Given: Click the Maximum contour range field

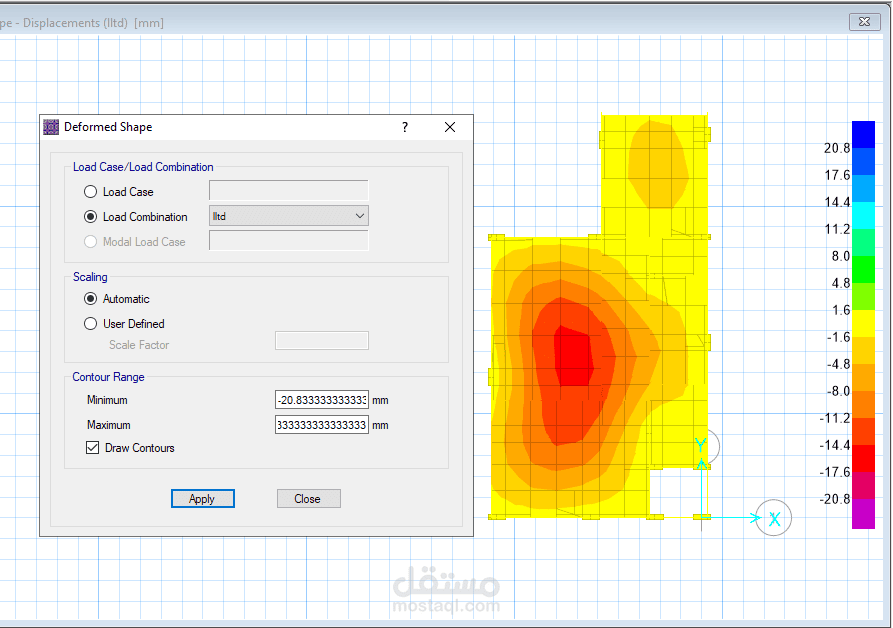Looking at the screenshot, I should [x=322, y=425].
